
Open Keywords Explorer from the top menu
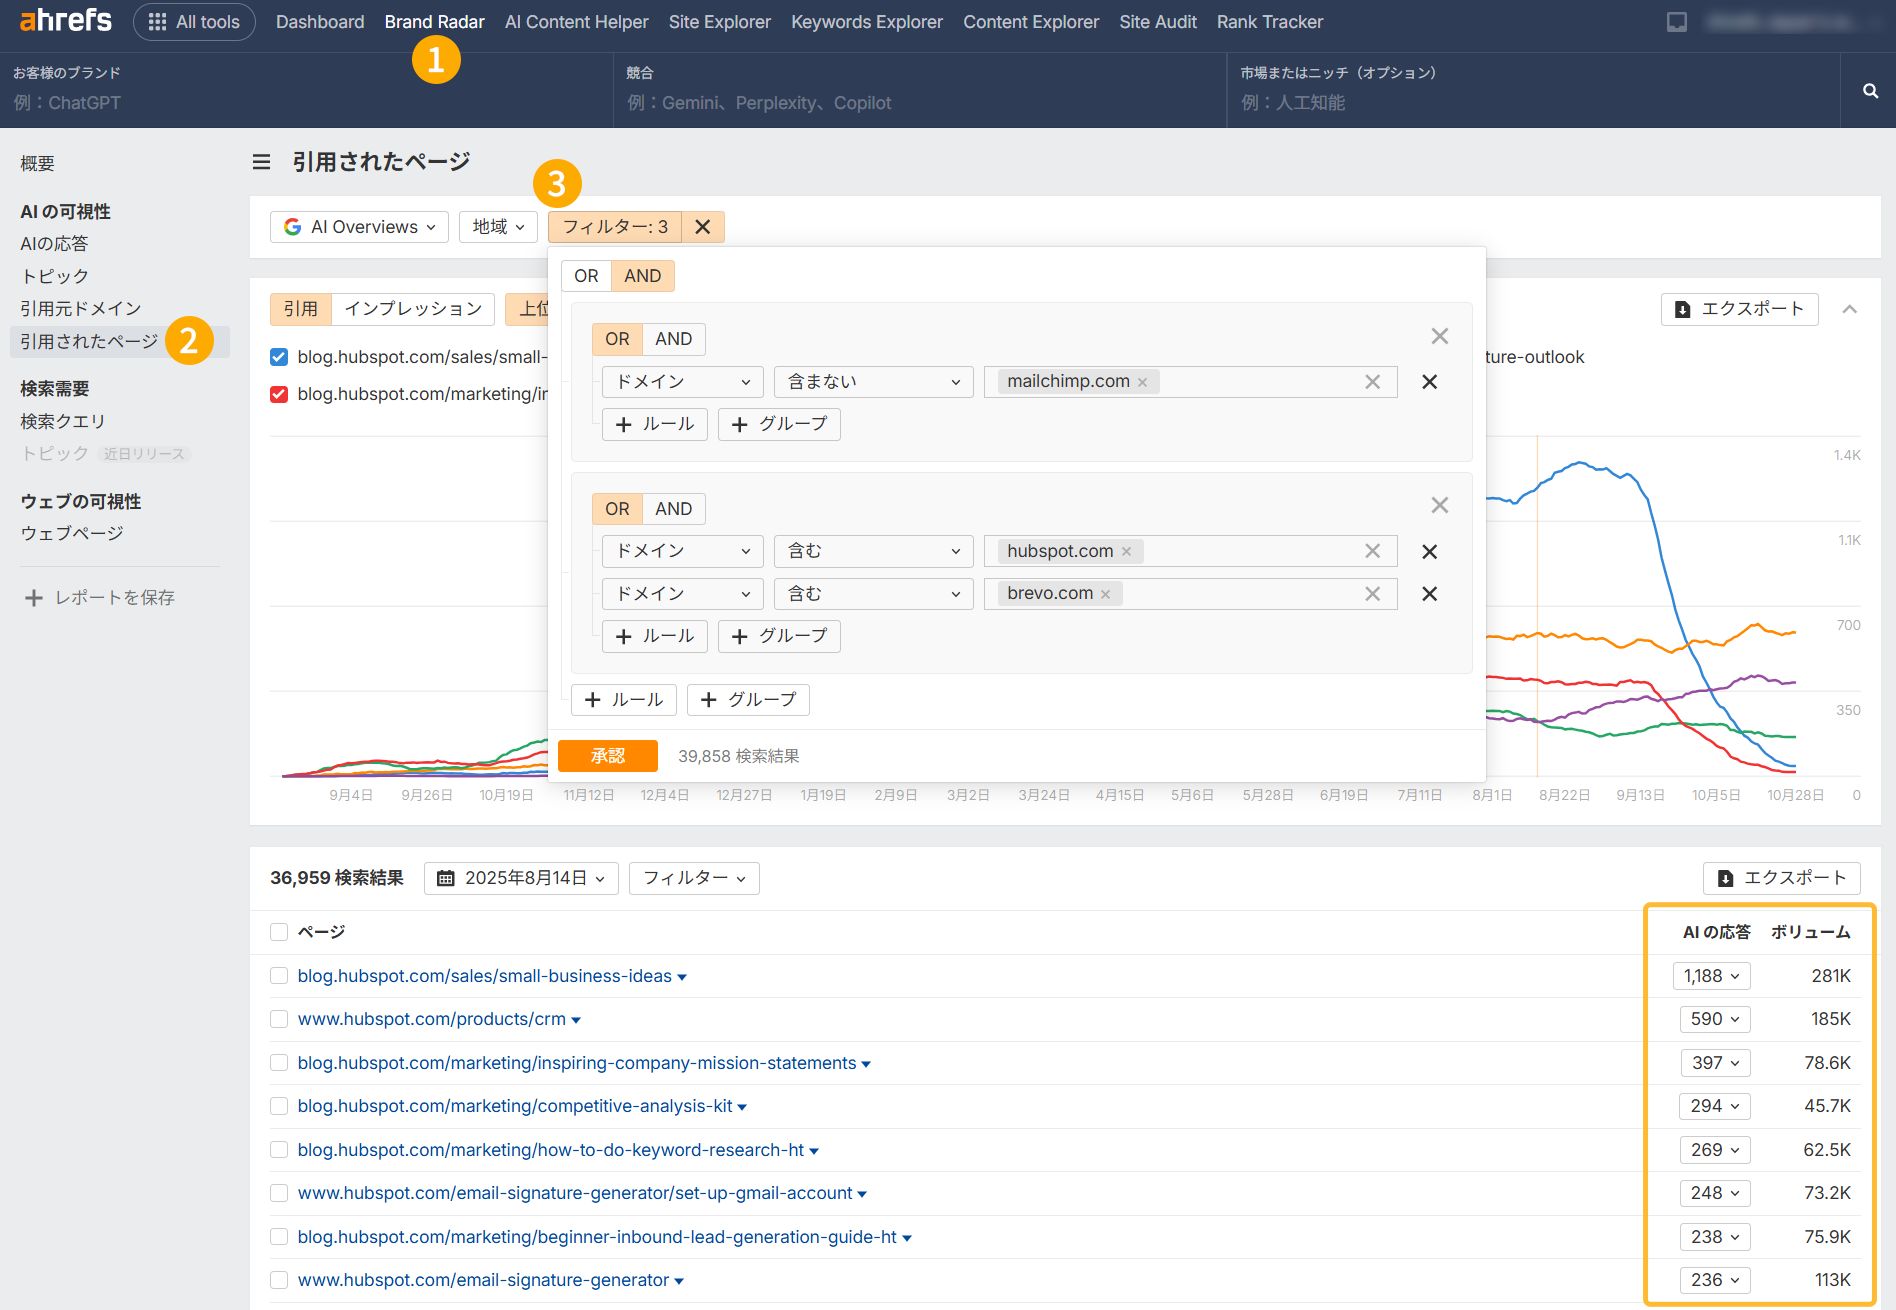click(866, 21)
